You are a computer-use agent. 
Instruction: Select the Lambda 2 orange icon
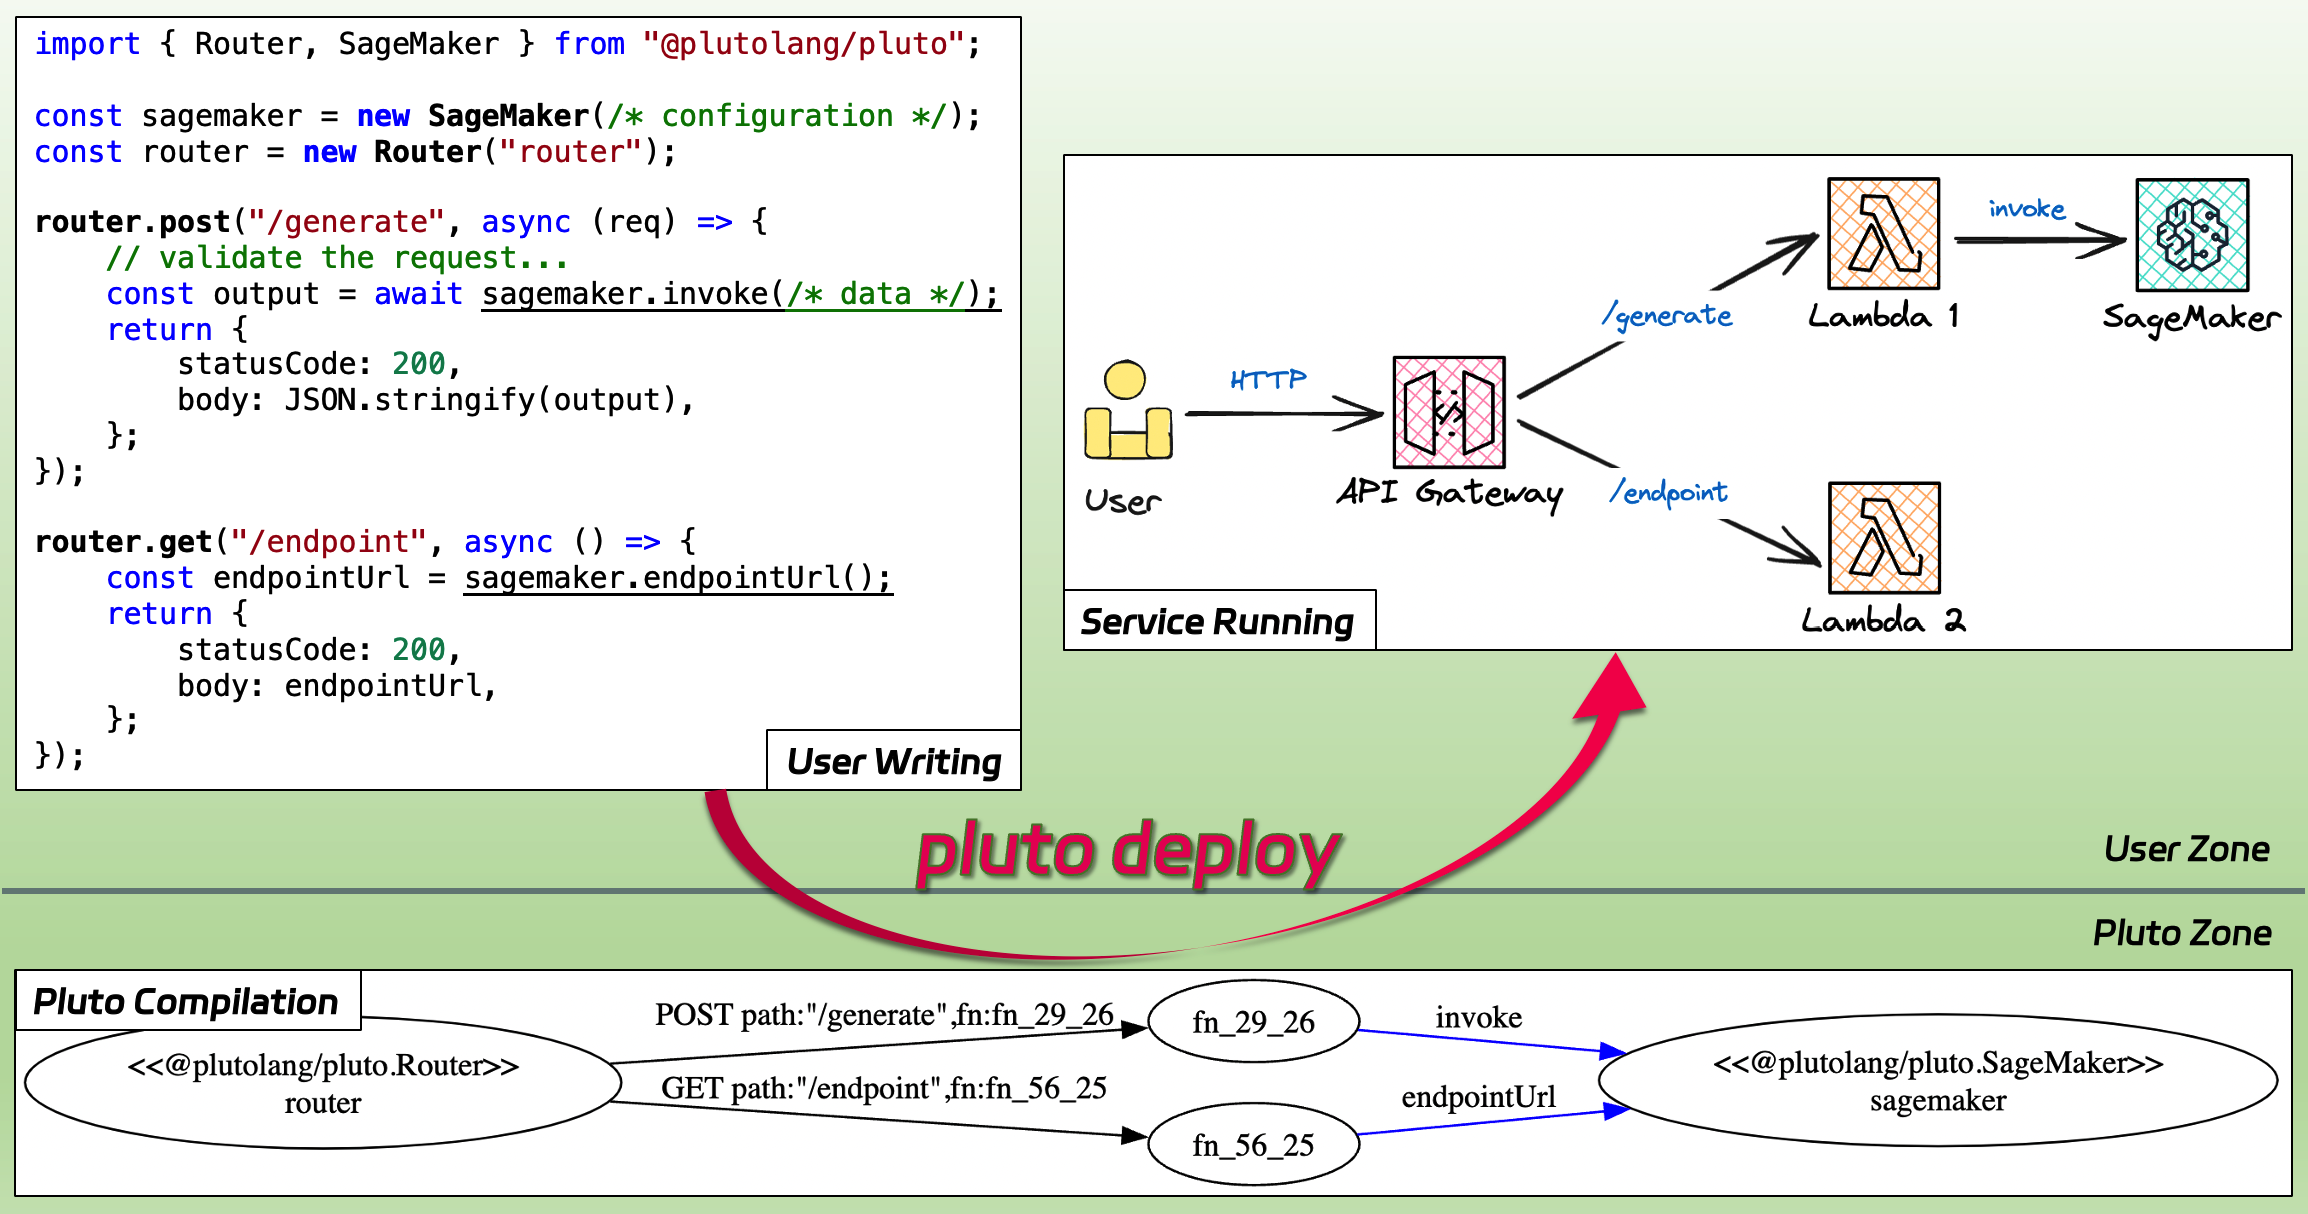(1884, 538)
